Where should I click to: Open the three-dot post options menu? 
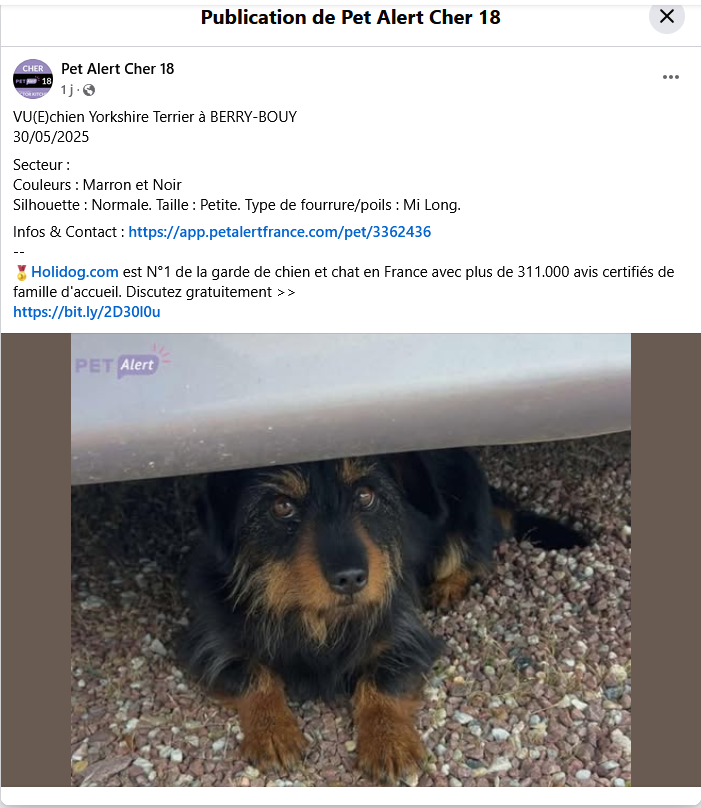tap(671, 77)
